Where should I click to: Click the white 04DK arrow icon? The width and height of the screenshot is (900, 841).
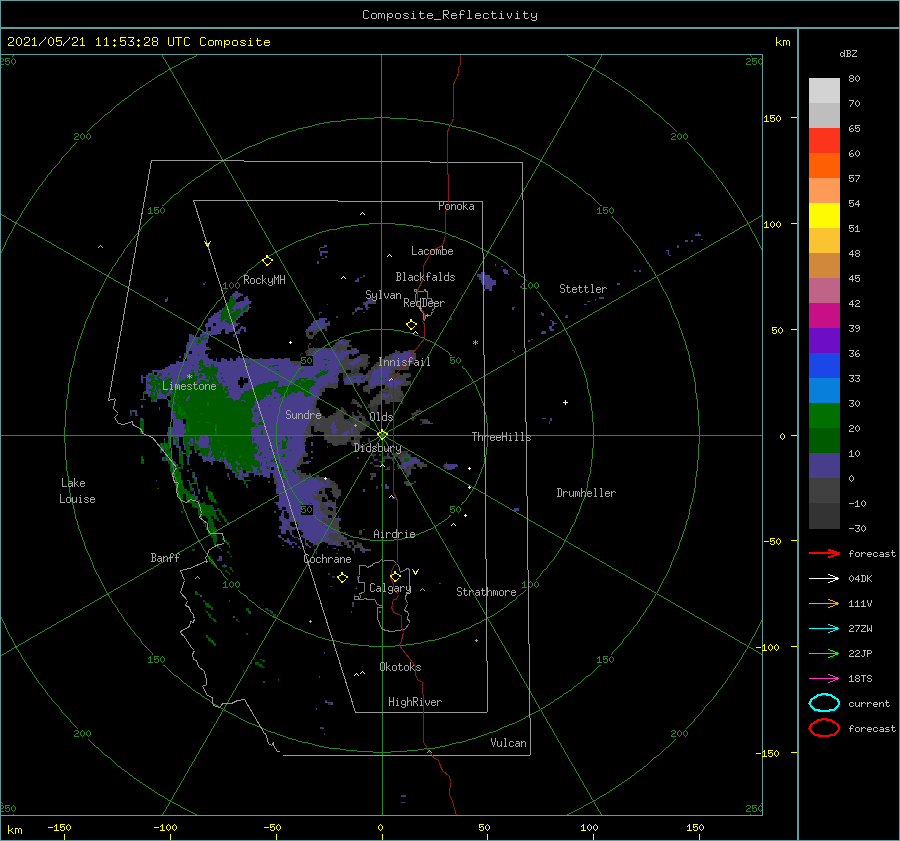tap(824, 579)
